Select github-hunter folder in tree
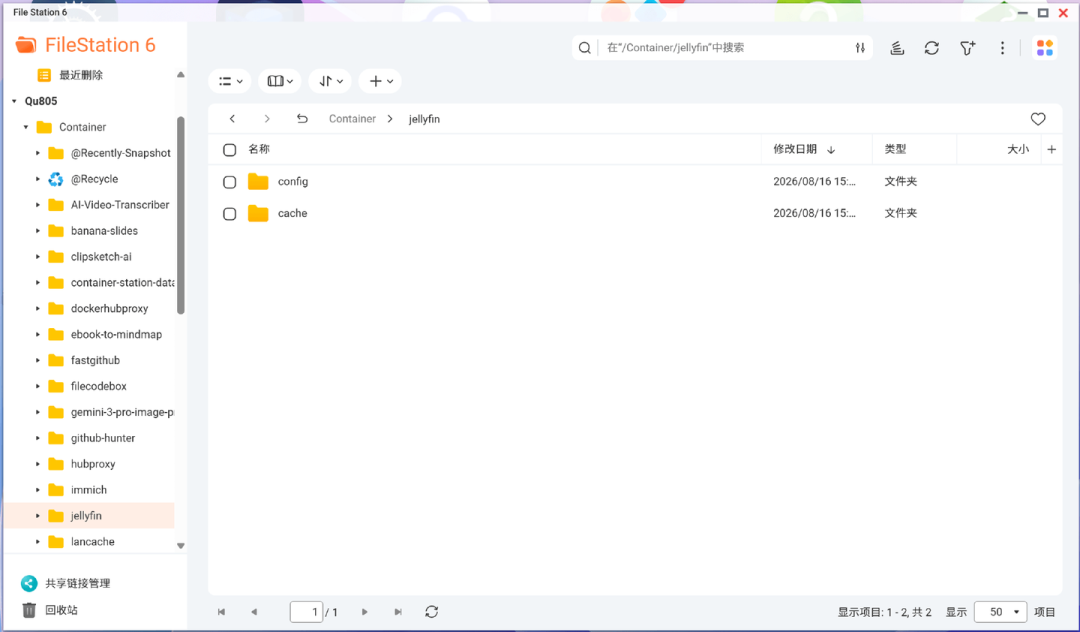The height and width of the screenshot is (632, 1080). (103, 438)
